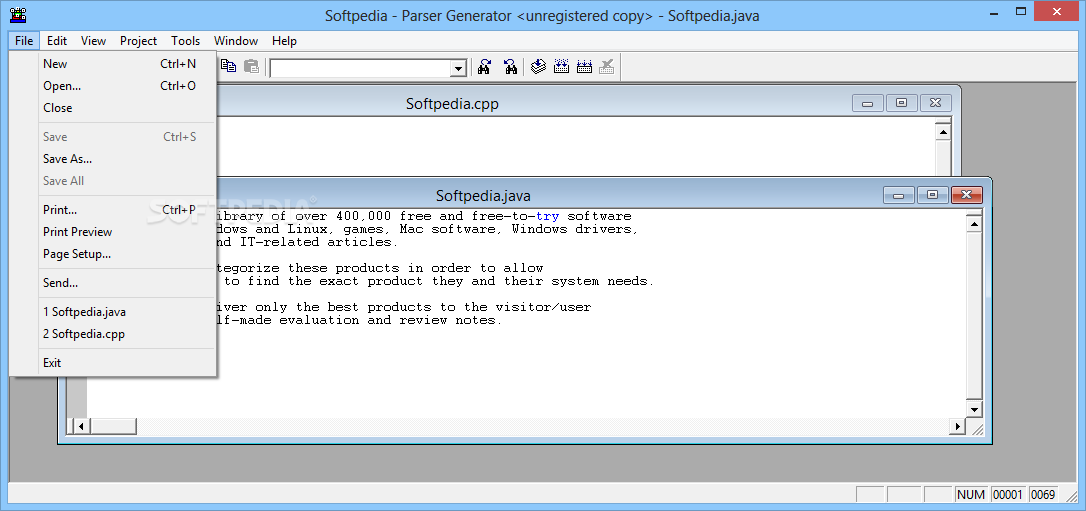The height and width of the screenshot is (511, 1086).
Task: Choose Exit from the File menu
Action: click(x=113, y=363)
